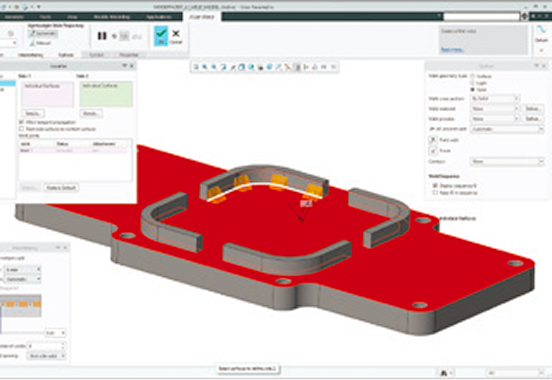Open weld spacing dropdown in Intermittency panel
This screenshot has width=552, height=380.
[46, 356]
